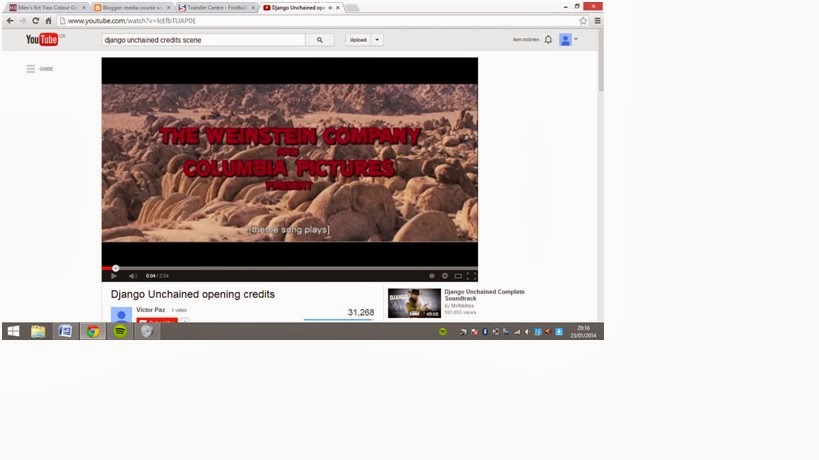Close the Django Unchained tab
The image size is (819, 460).
(x=338, y=8)
